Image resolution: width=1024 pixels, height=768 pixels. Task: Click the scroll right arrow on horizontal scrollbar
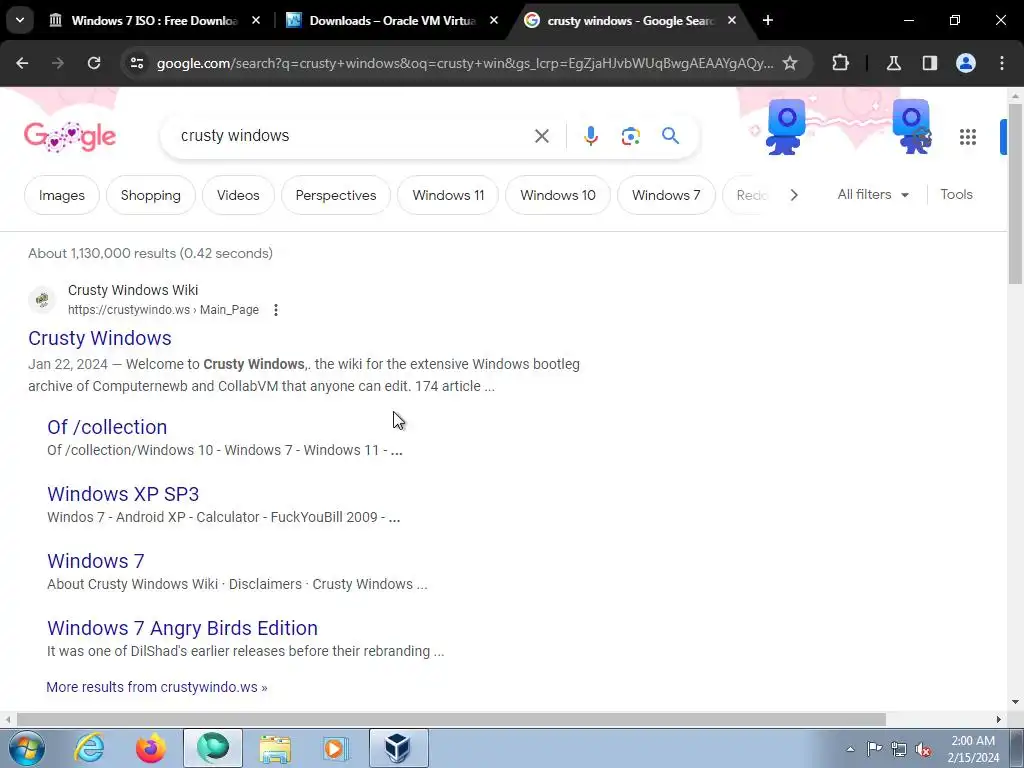point(999,720)
